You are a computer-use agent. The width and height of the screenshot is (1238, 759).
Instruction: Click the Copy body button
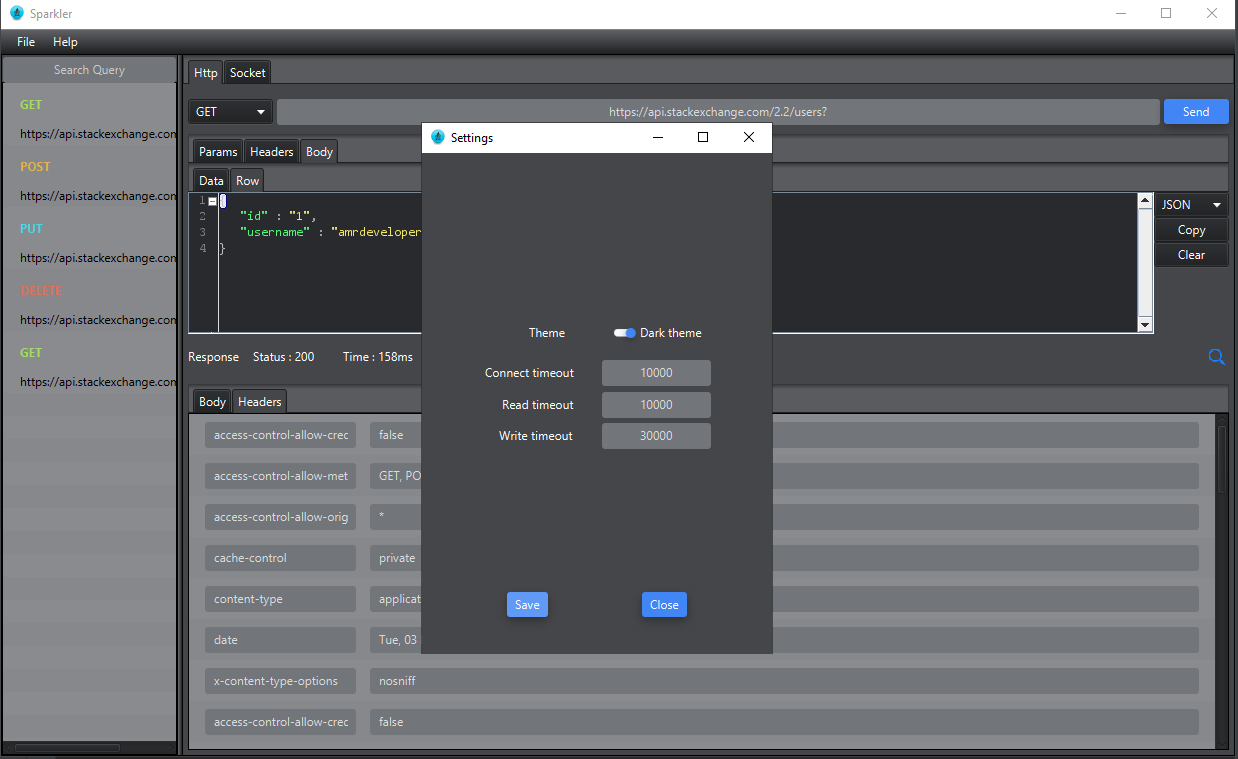1191,230
